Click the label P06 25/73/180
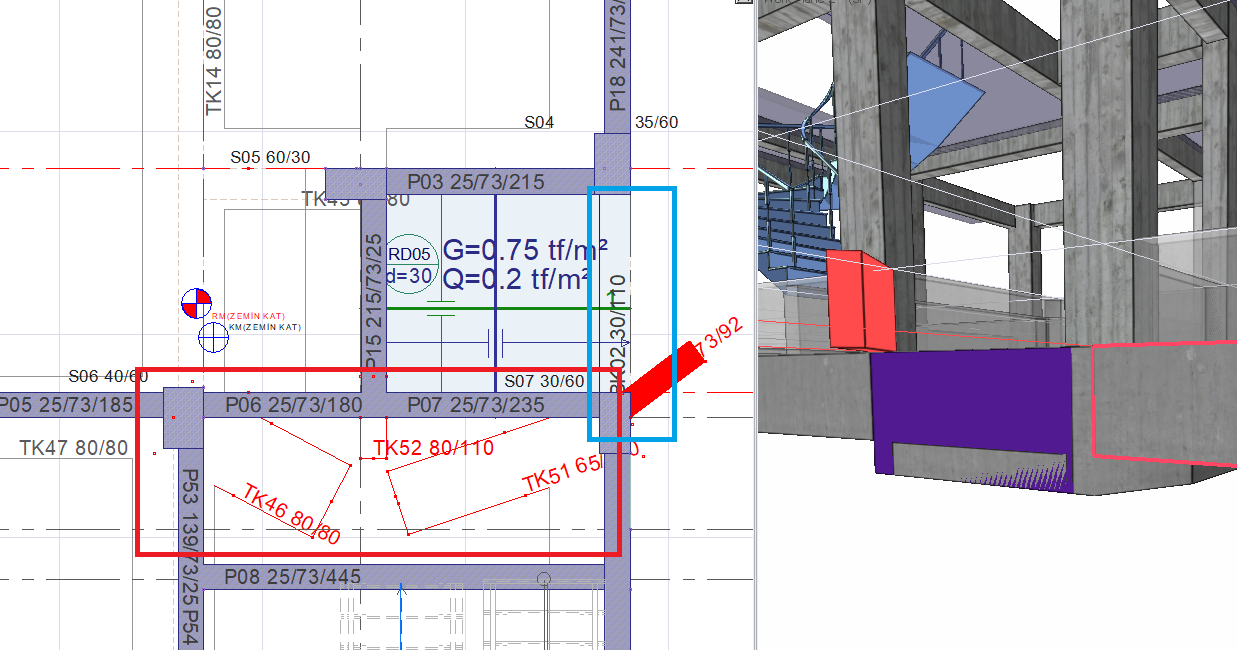The width and height of the screenshot is (1237, 650). click(x=293, y=404)
